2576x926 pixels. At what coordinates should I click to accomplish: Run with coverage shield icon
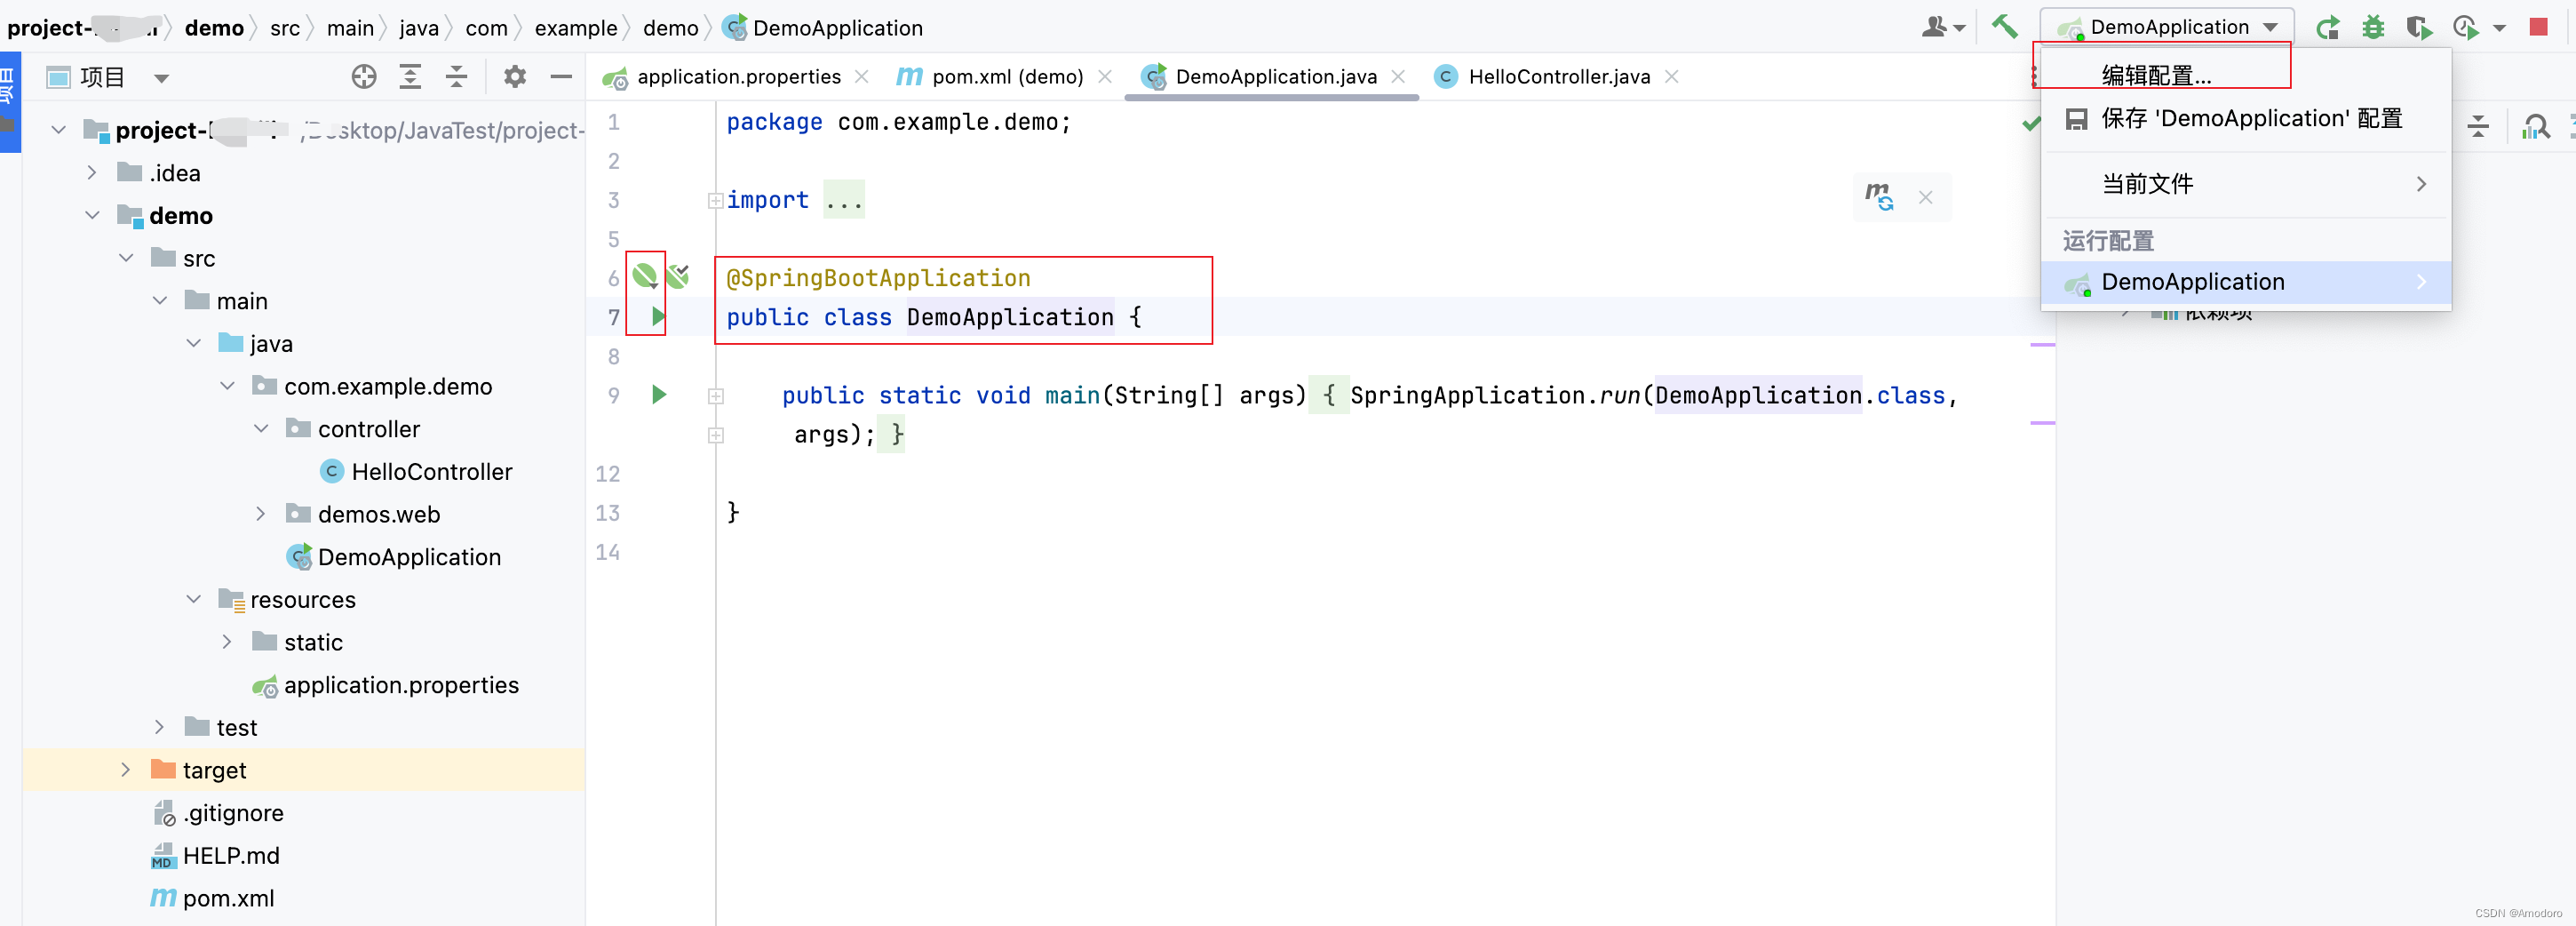(2419, 27)
